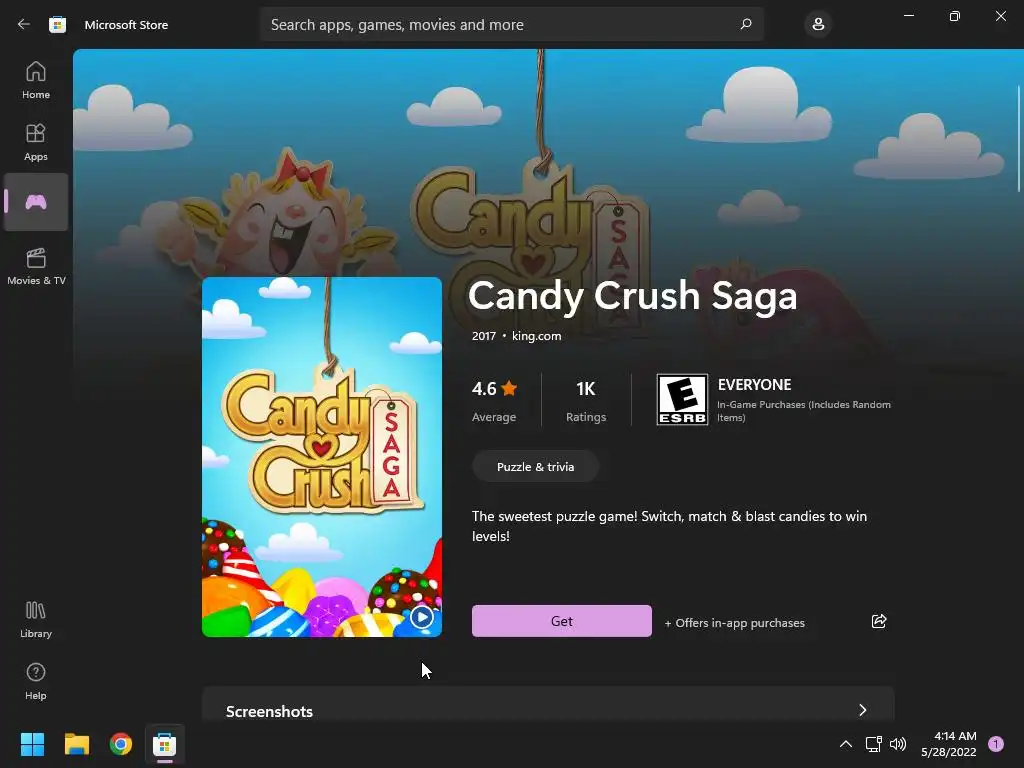Go back using the back arrow
The width and height of the screenshot is (1024, 768).
[24, 24]
